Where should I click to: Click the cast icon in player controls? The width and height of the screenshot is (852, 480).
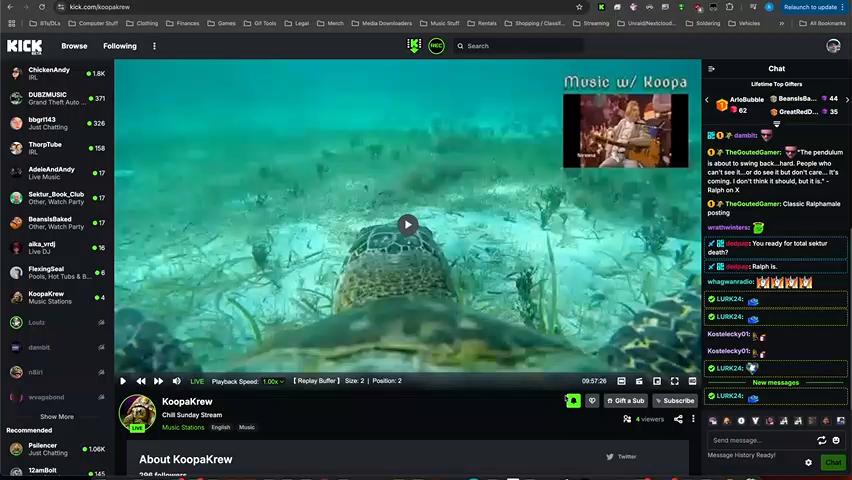pyautogui.click(x=639, y=381)
